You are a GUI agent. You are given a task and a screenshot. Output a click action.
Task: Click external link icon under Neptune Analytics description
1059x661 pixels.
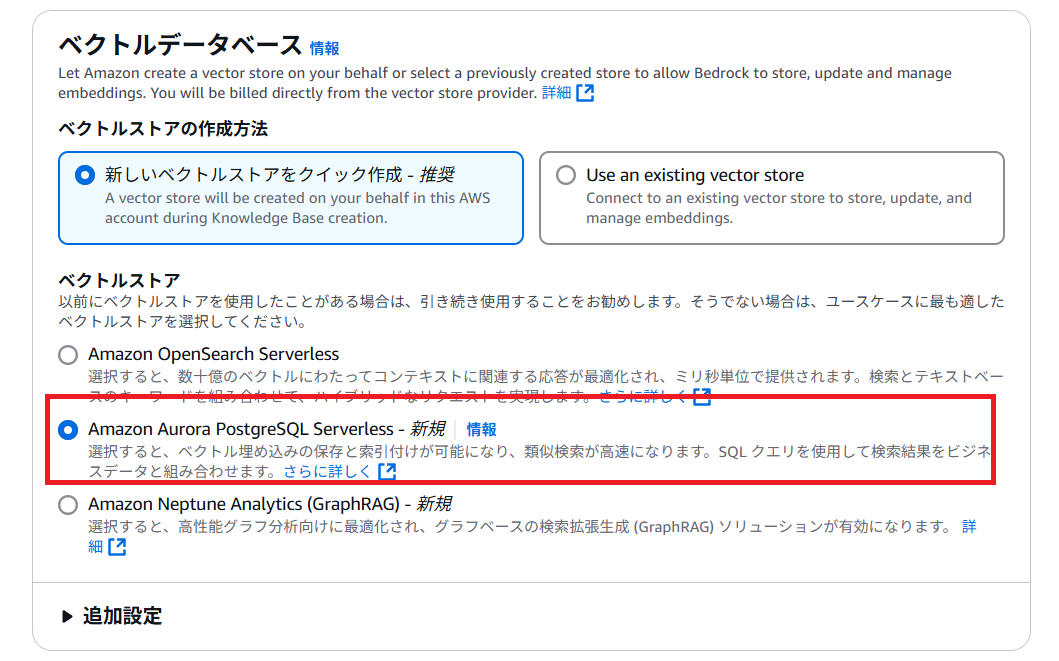point(117,546)
